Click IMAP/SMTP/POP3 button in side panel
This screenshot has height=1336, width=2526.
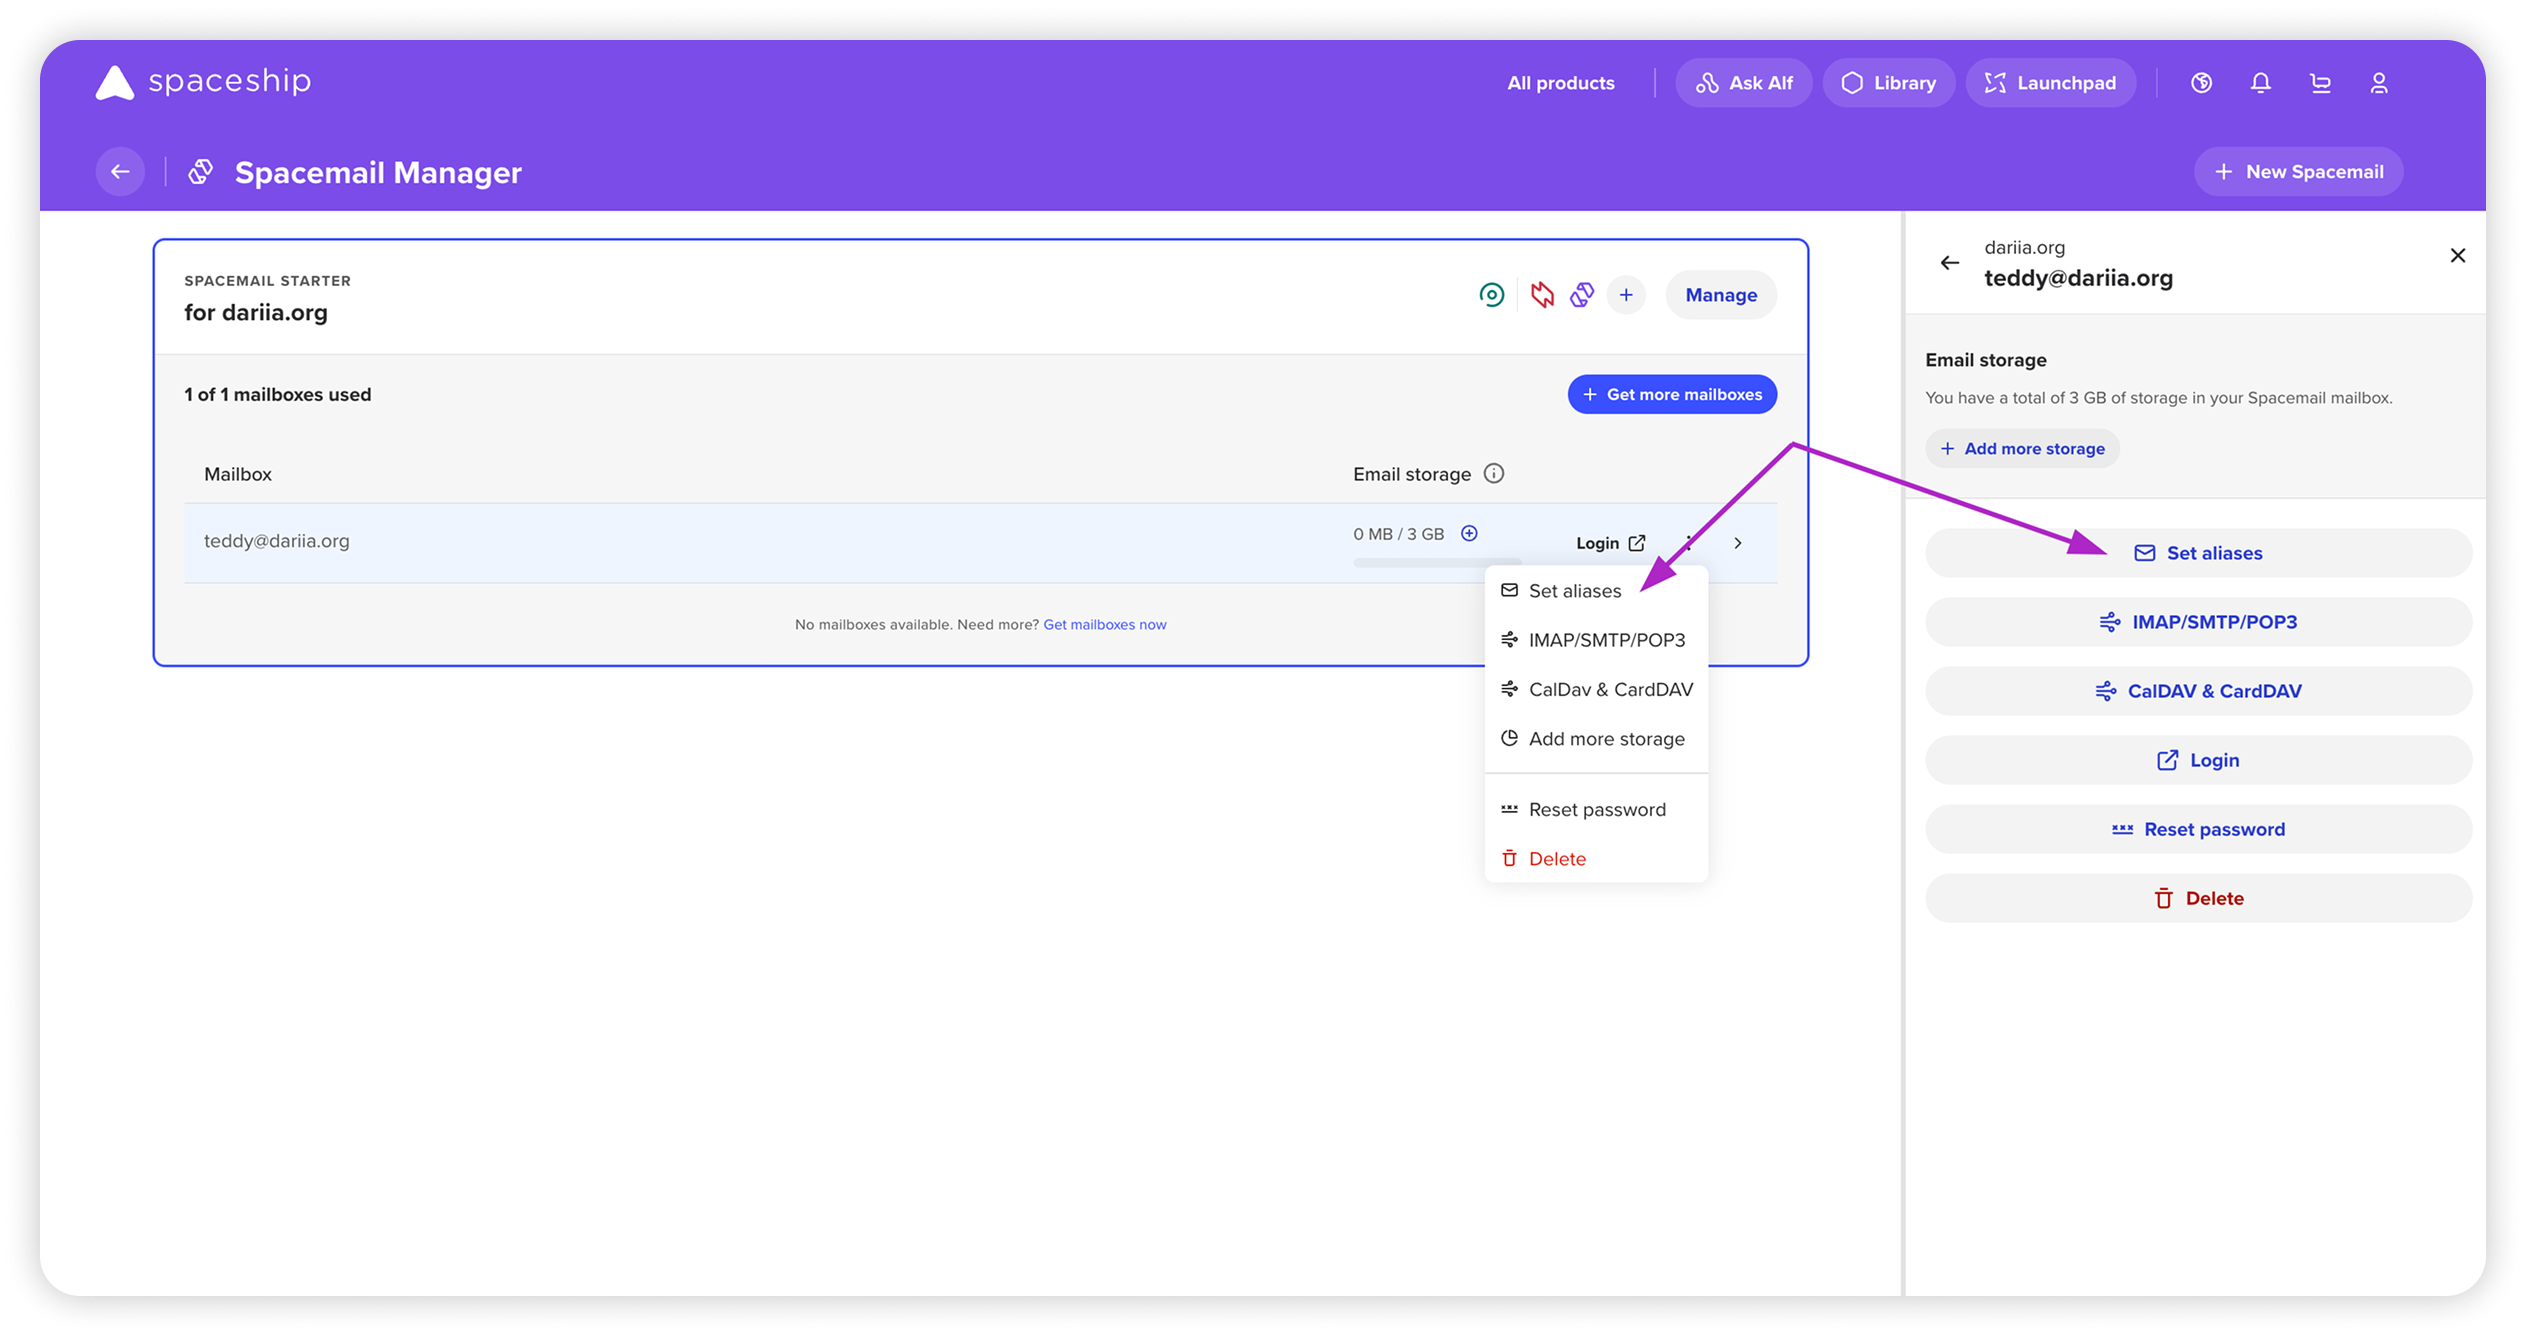tap(2198, 622)
